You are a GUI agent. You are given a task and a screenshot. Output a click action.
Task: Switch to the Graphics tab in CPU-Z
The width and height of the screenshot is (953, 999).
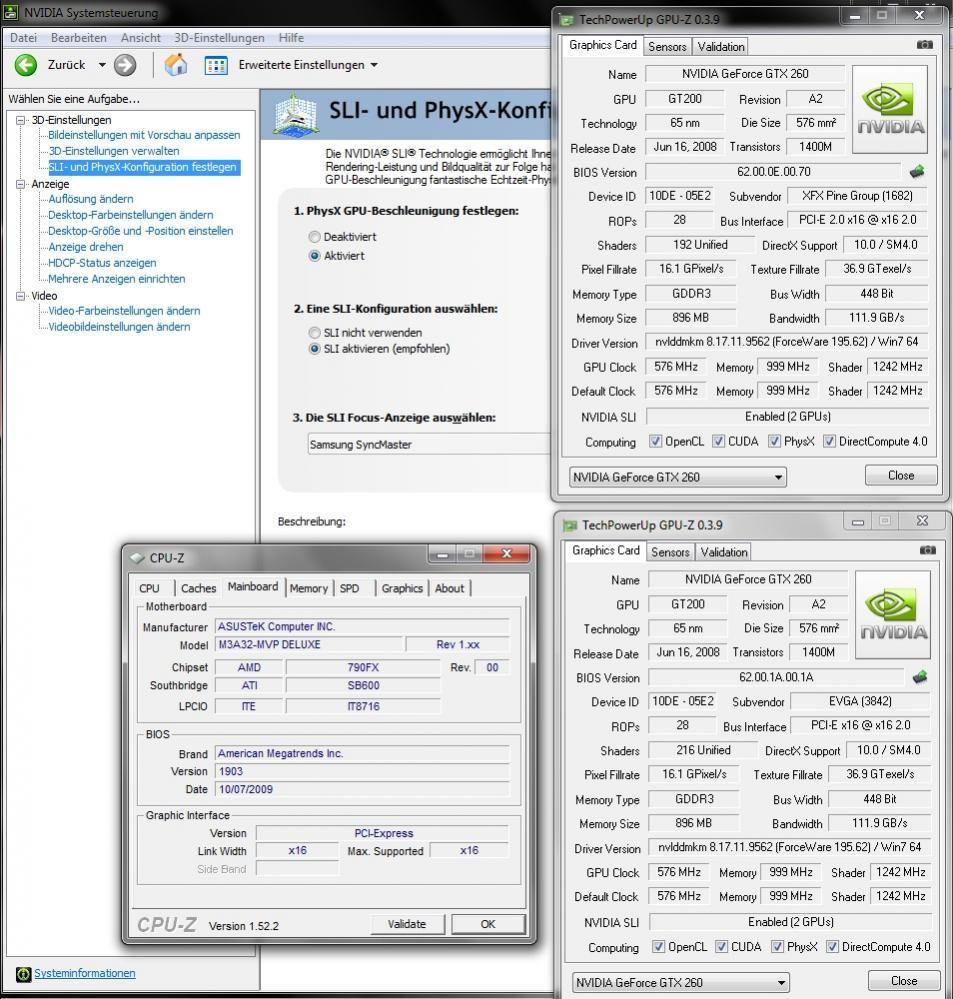[402, 589]
